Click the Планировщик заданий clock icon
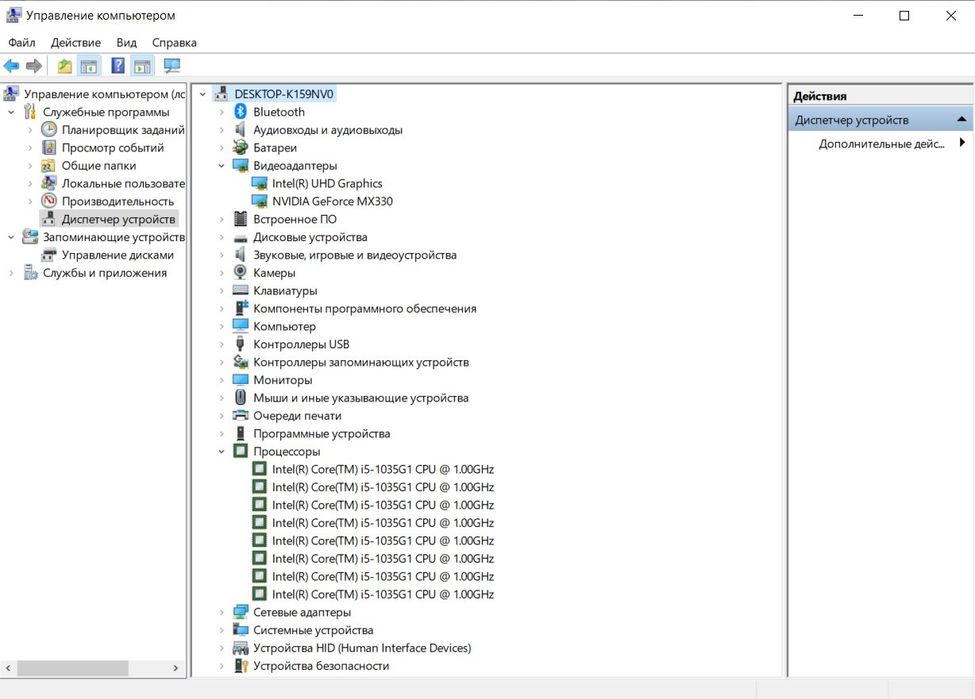Image resolution: width=975 pixels, height=699 pixels. click(x=49, y=129)
